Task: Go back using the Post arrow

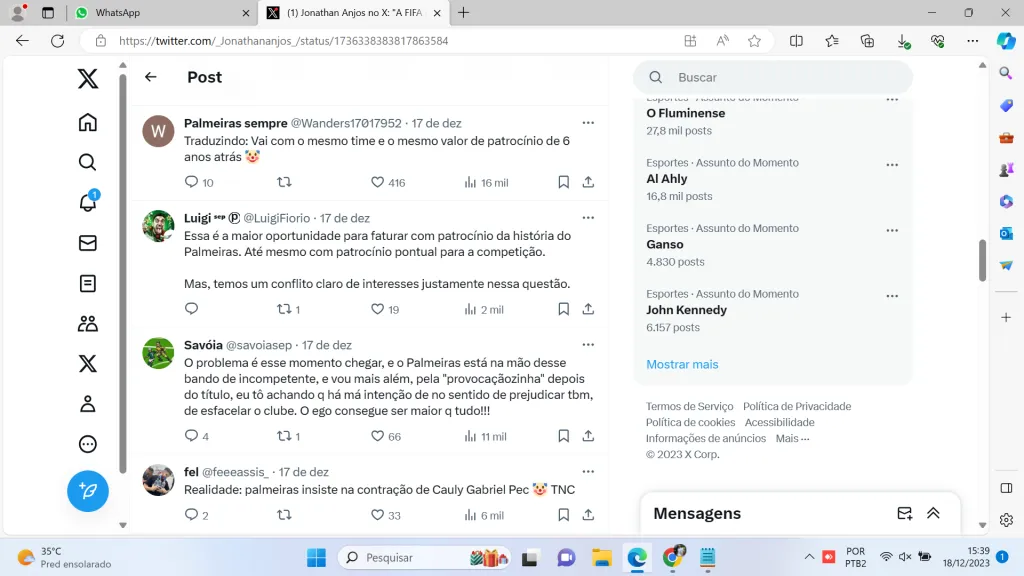Action: [151, 77]
